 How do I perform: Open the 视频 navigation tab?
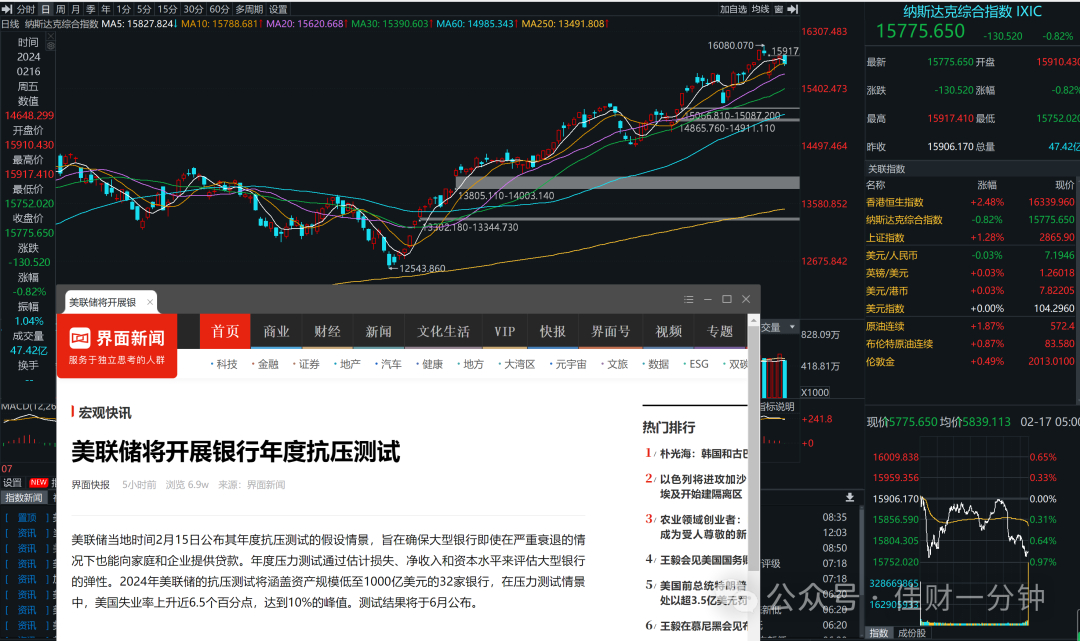tap(668, 331)
